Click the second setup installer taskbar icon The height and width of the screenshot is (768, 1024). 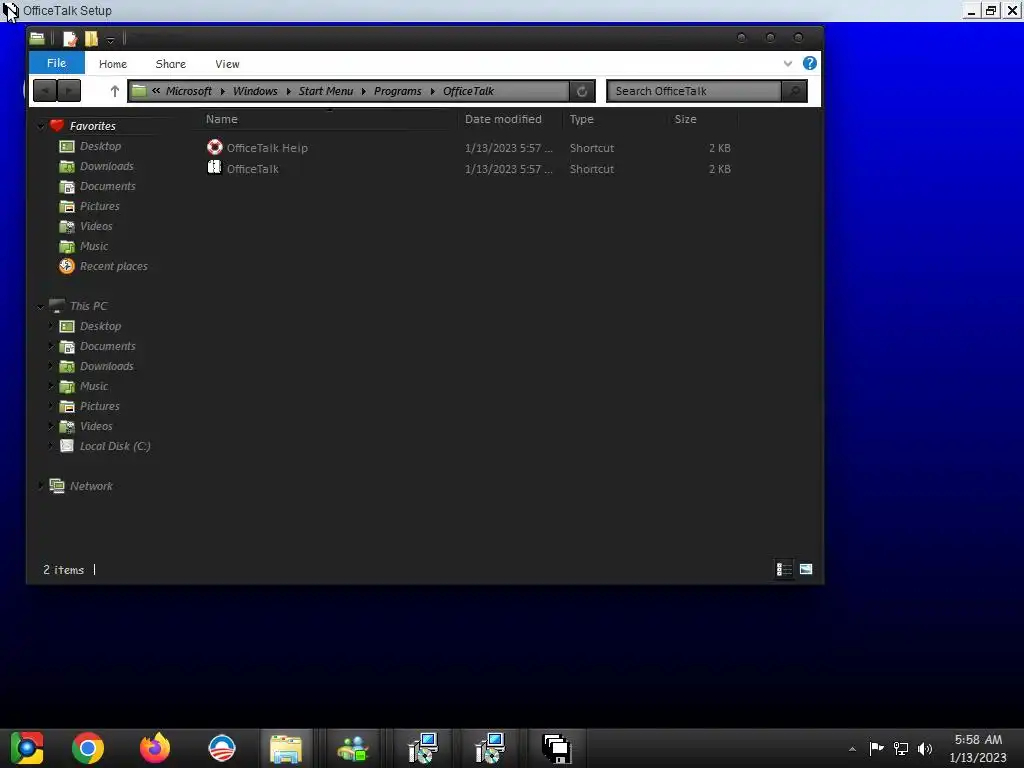pos(490,748)
